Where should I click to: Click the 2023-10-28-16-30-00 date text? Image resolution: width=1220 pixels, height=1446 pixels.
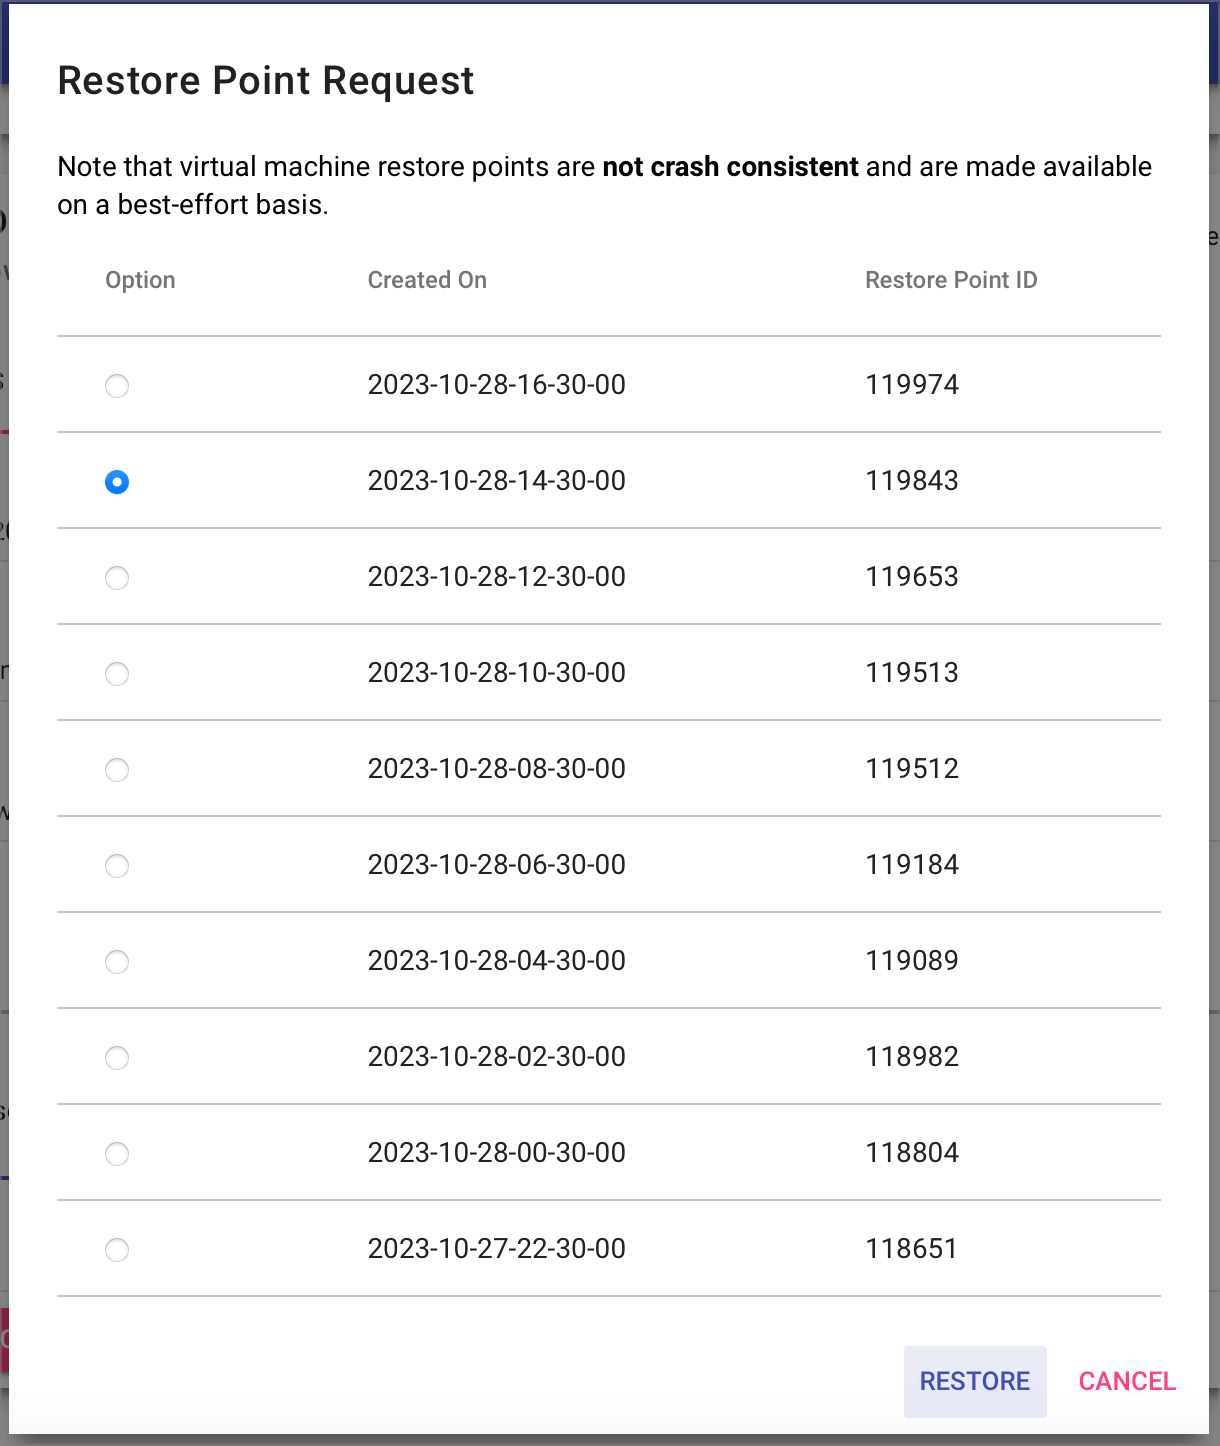[x=497, y=384]
